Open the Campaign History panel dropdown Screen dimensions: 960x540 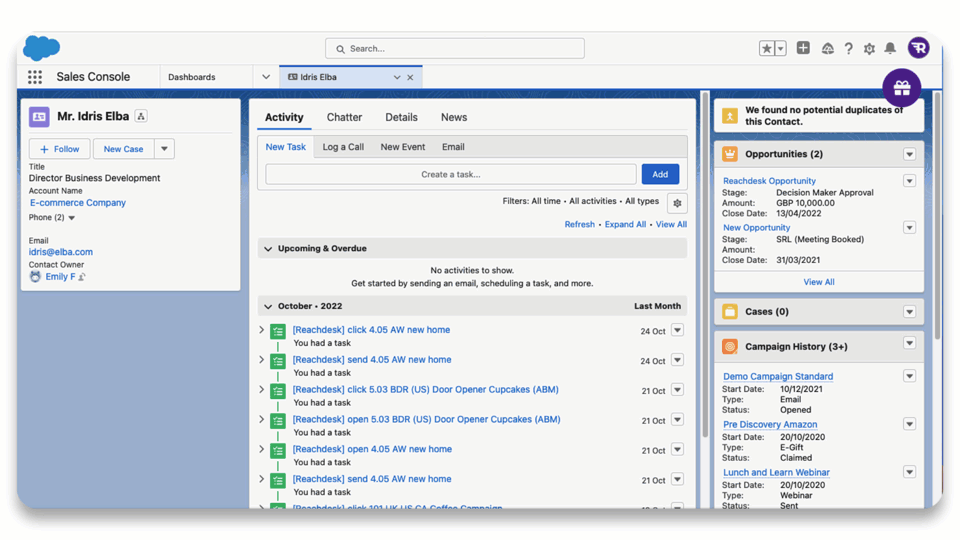909,343
